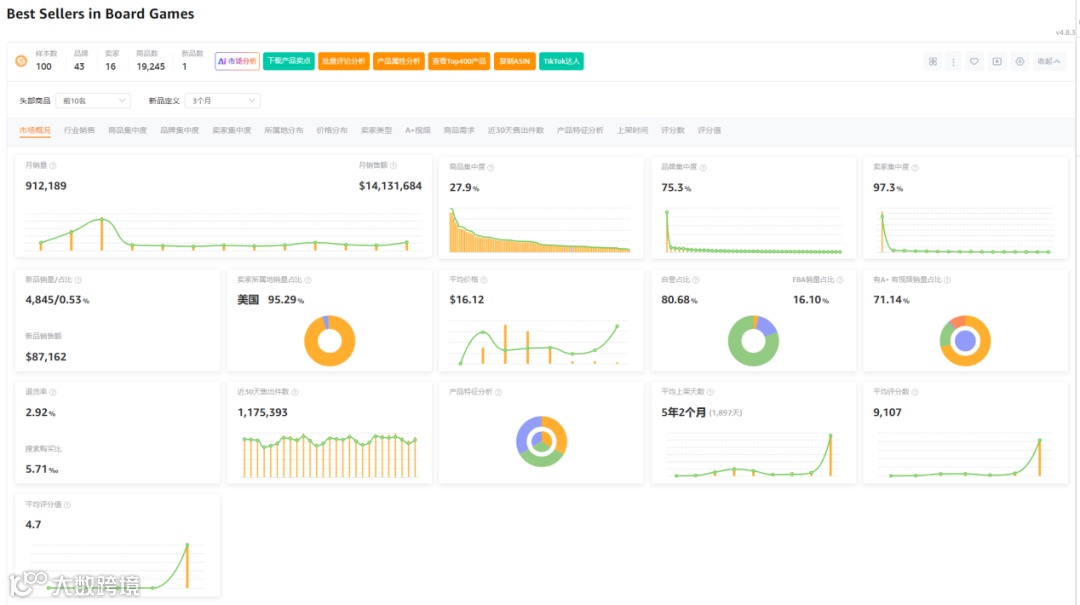Open the 价格分布 tab
The image size is (1080, 605).
point(332,130)
